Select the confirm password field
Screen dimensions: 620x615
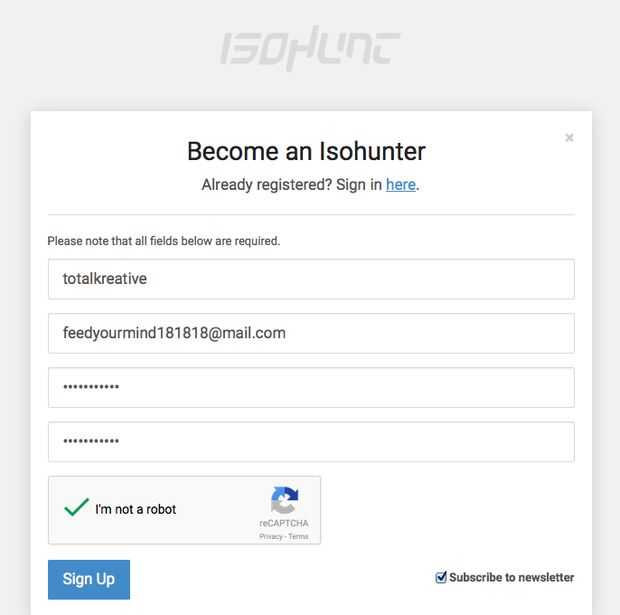click(x=311, y=441)
